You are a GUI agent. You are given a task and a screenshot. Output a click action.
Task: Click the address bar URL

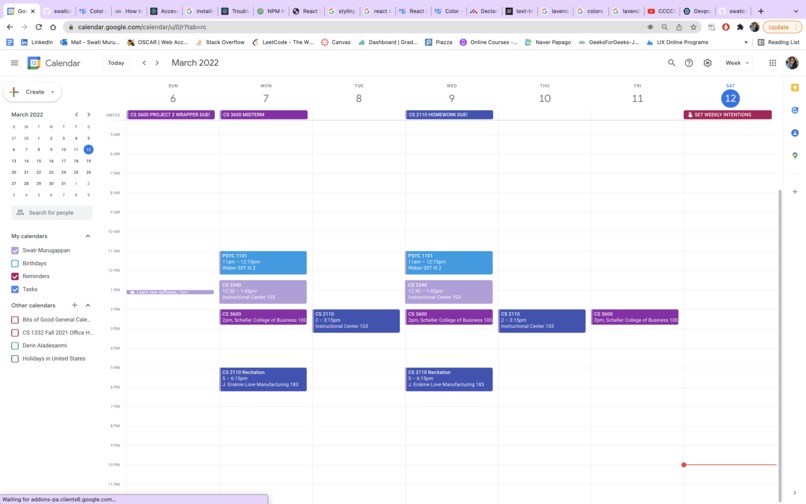click(142, 27)
